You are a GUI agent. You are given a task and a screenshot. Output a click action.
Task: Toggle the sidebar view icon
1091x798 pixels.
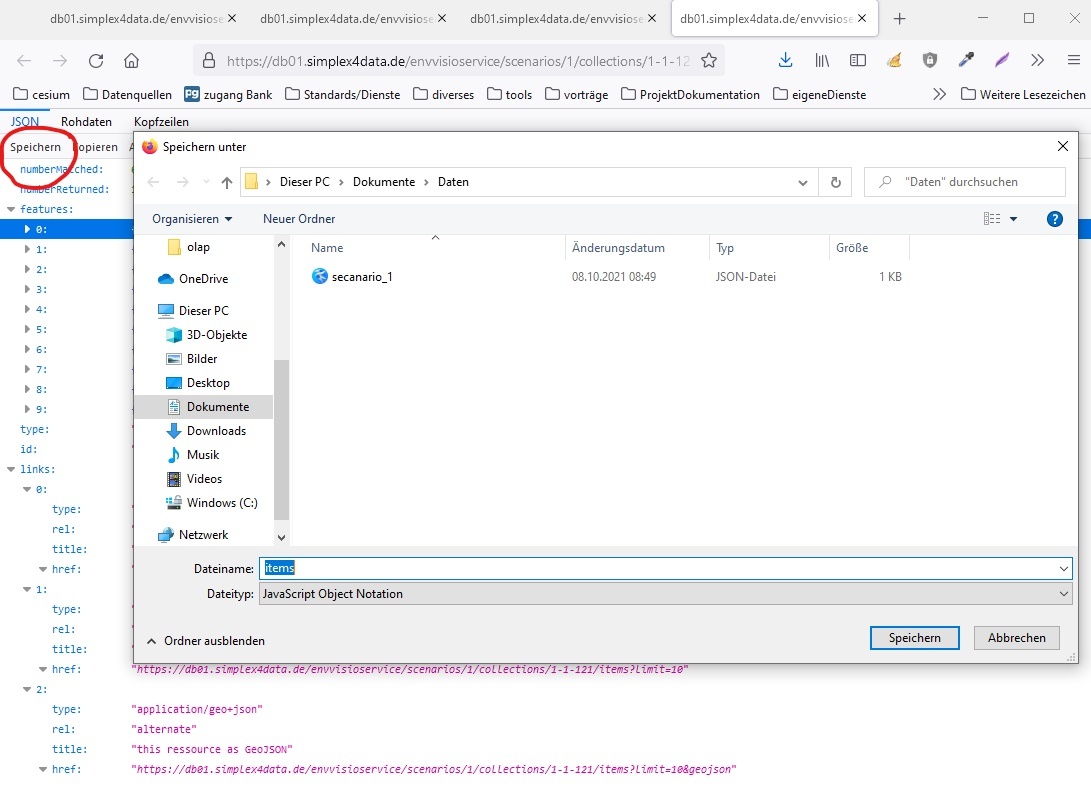tap(857, 60)
